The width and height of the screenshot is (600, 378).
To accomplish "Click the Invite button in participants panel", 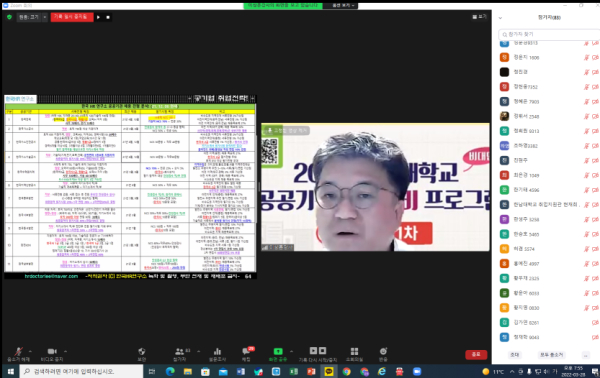I will (515, 355).
